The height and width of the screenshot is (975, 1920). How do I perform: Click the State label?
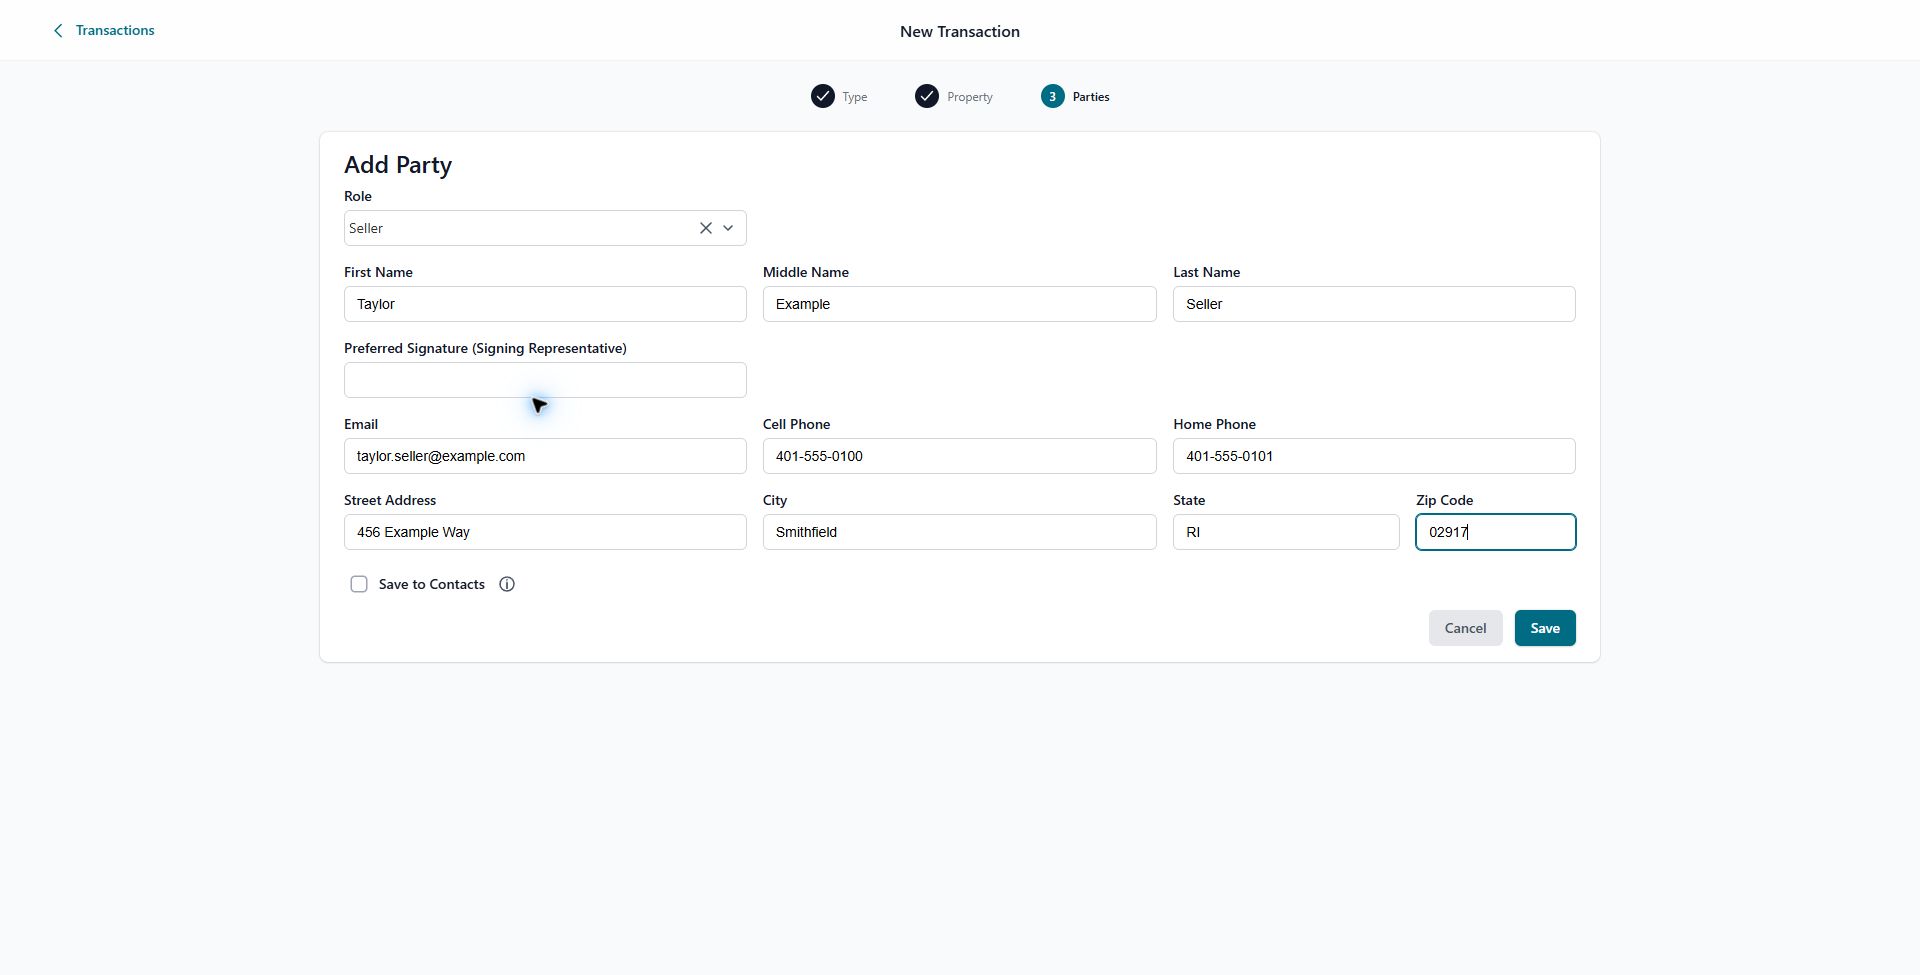[x=1189, y=500]
